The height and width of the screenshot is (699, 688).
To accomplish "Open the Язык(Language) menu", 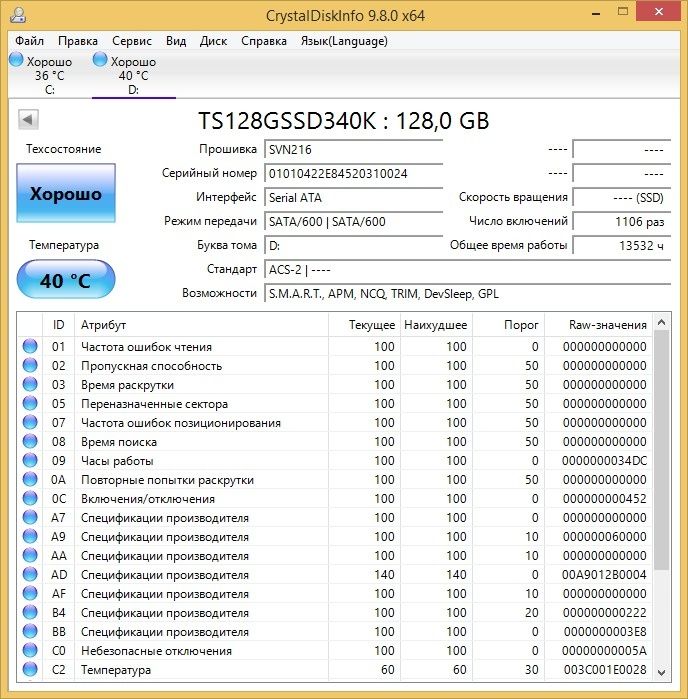I will [x=344, y=41].
